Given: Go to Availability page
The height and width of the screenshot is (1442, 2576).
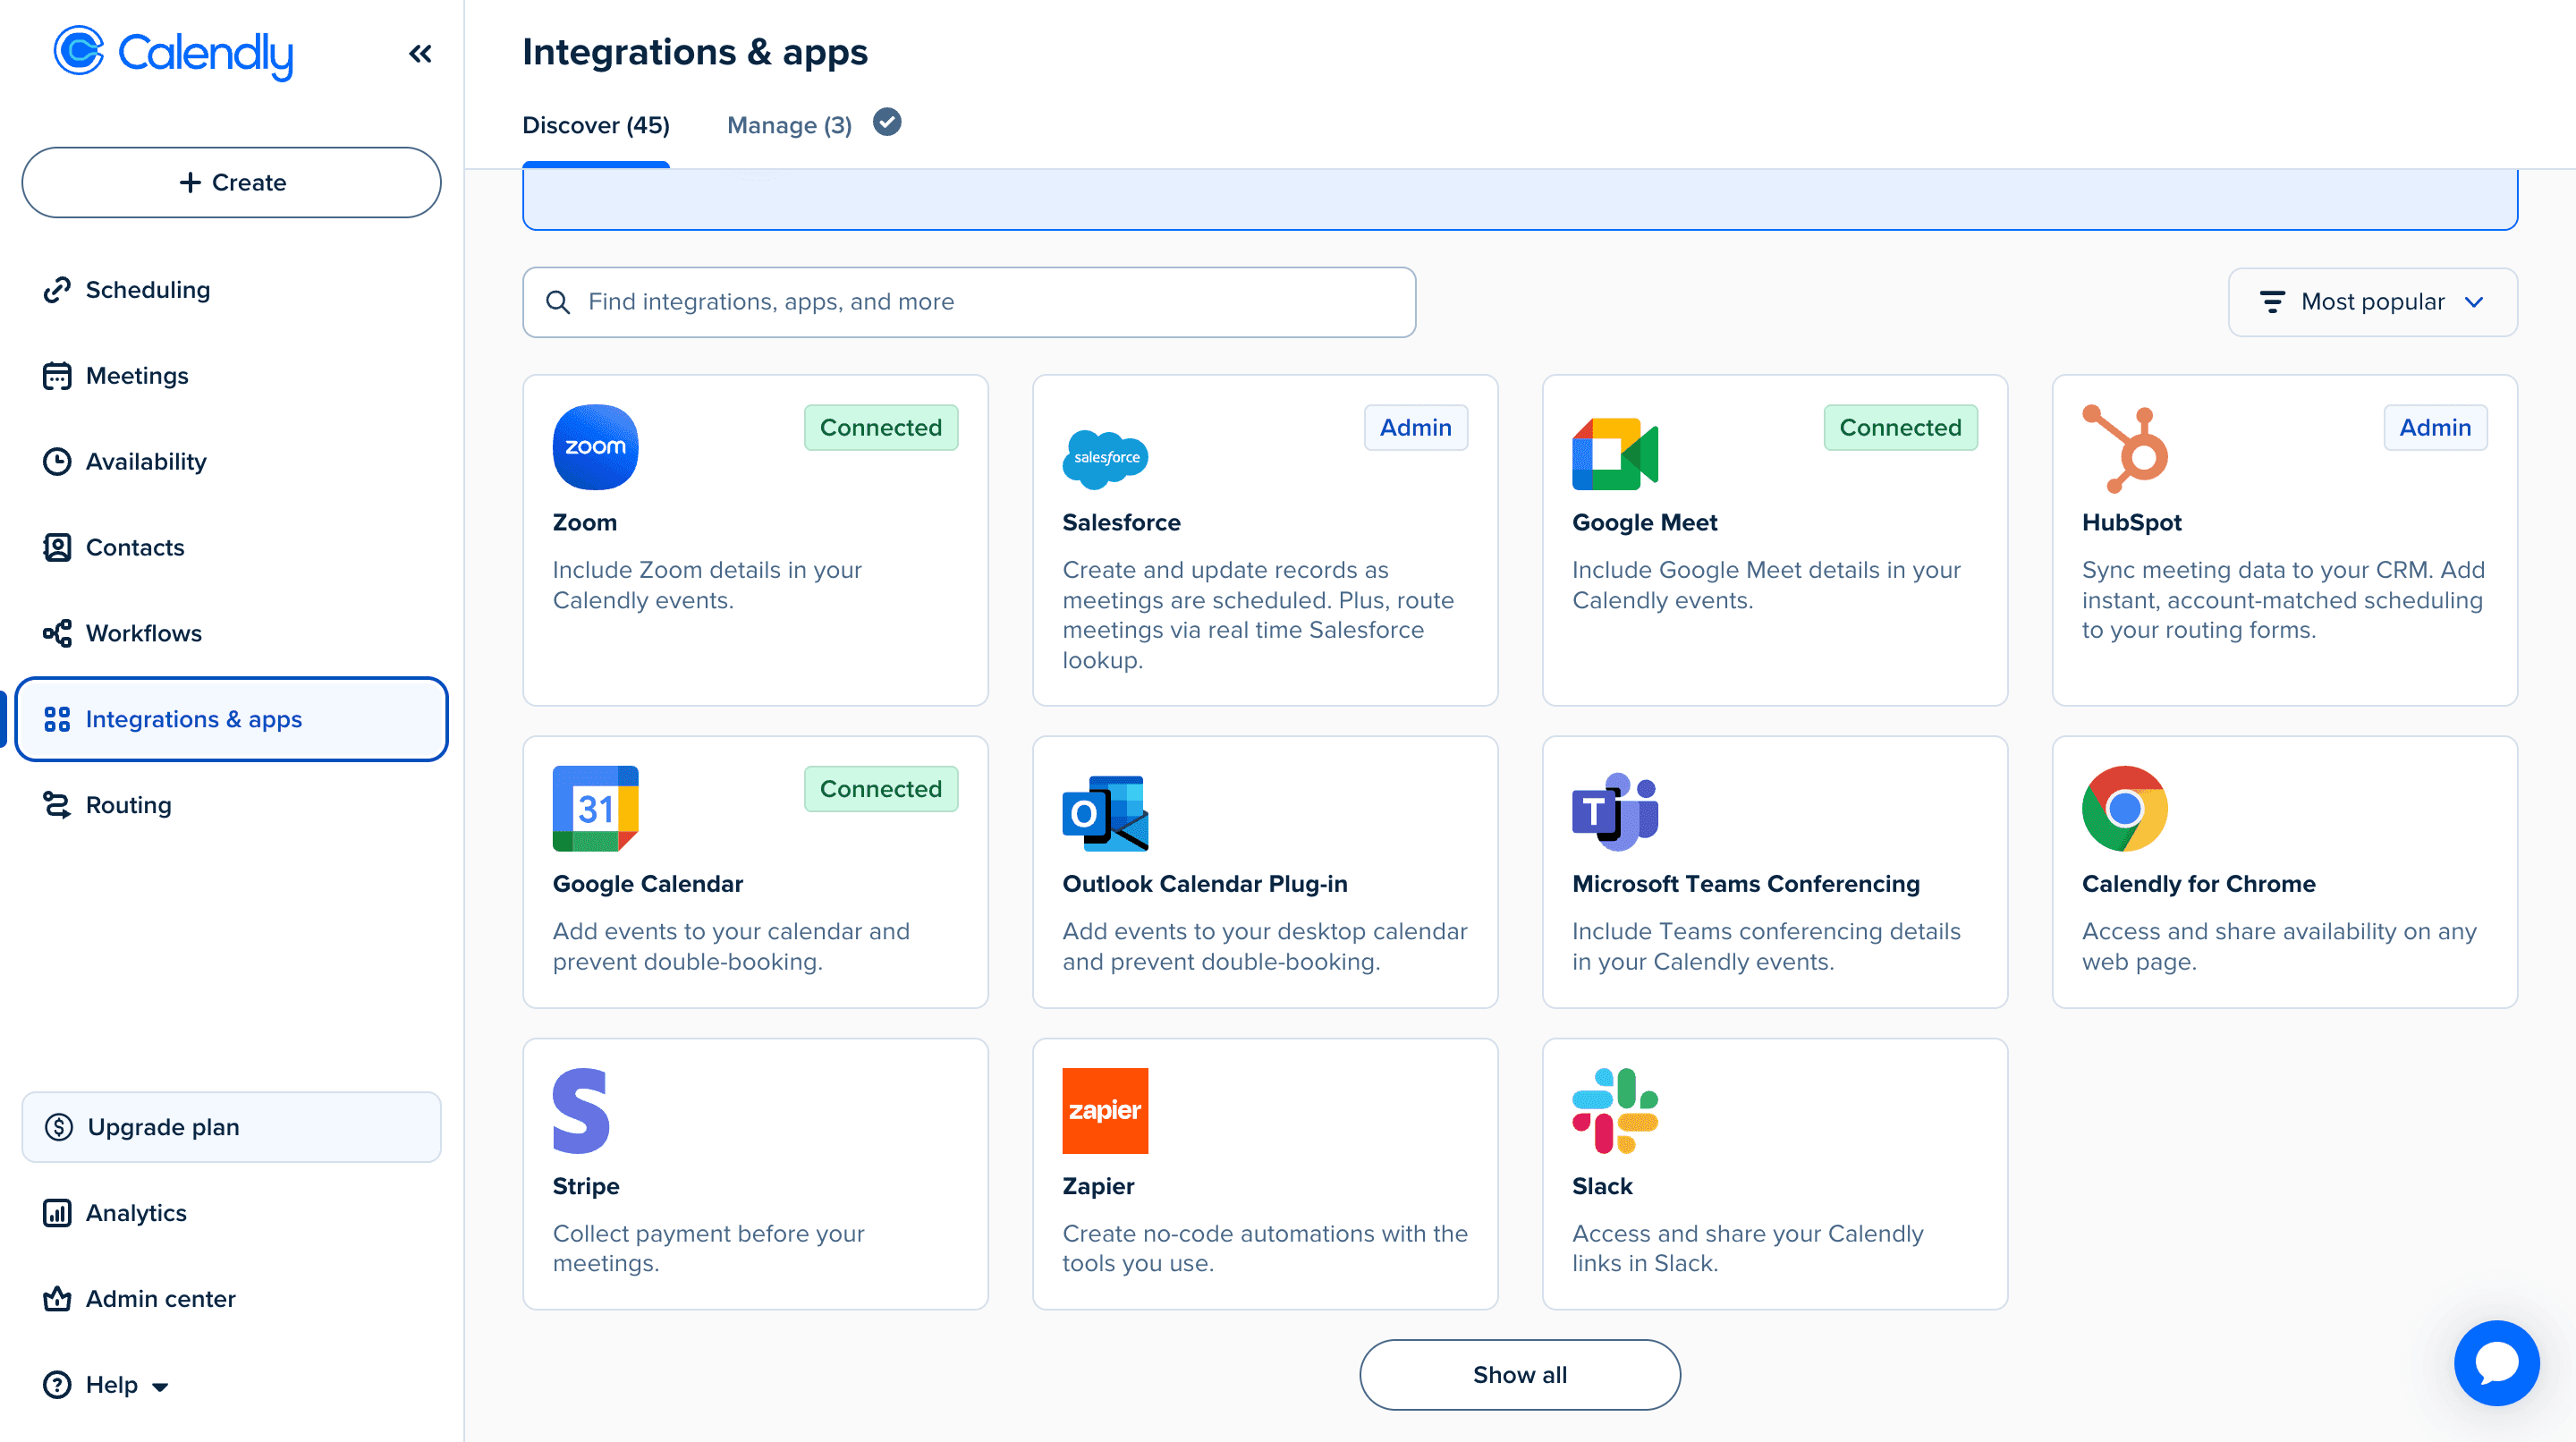Looking at the screenshot, I should click(x=231, y=462).
